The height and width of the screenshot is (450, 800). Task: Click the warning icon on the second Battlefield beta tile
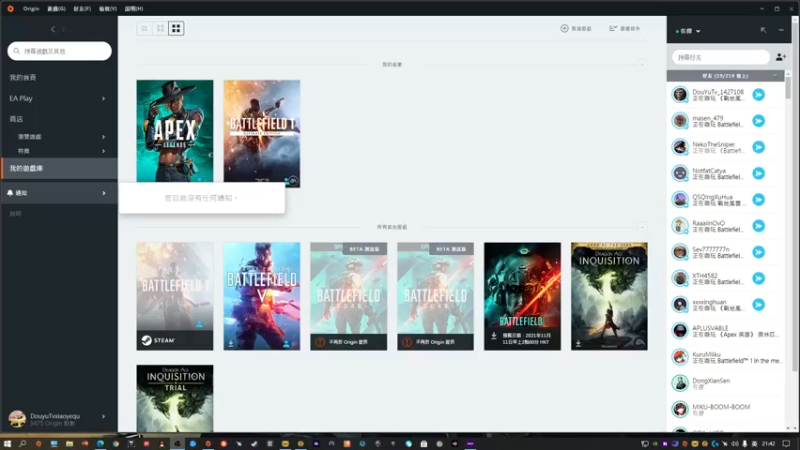pyautogui.click(x=407, y=342)
